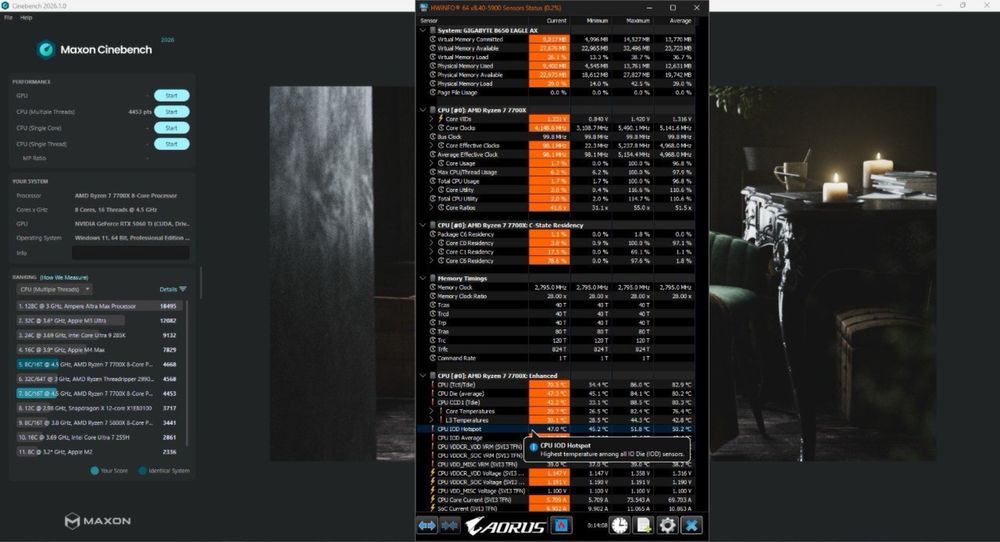Expand the Core VIDs row
The height and width of the screenshot is (542, 1000).
[432, 119]
